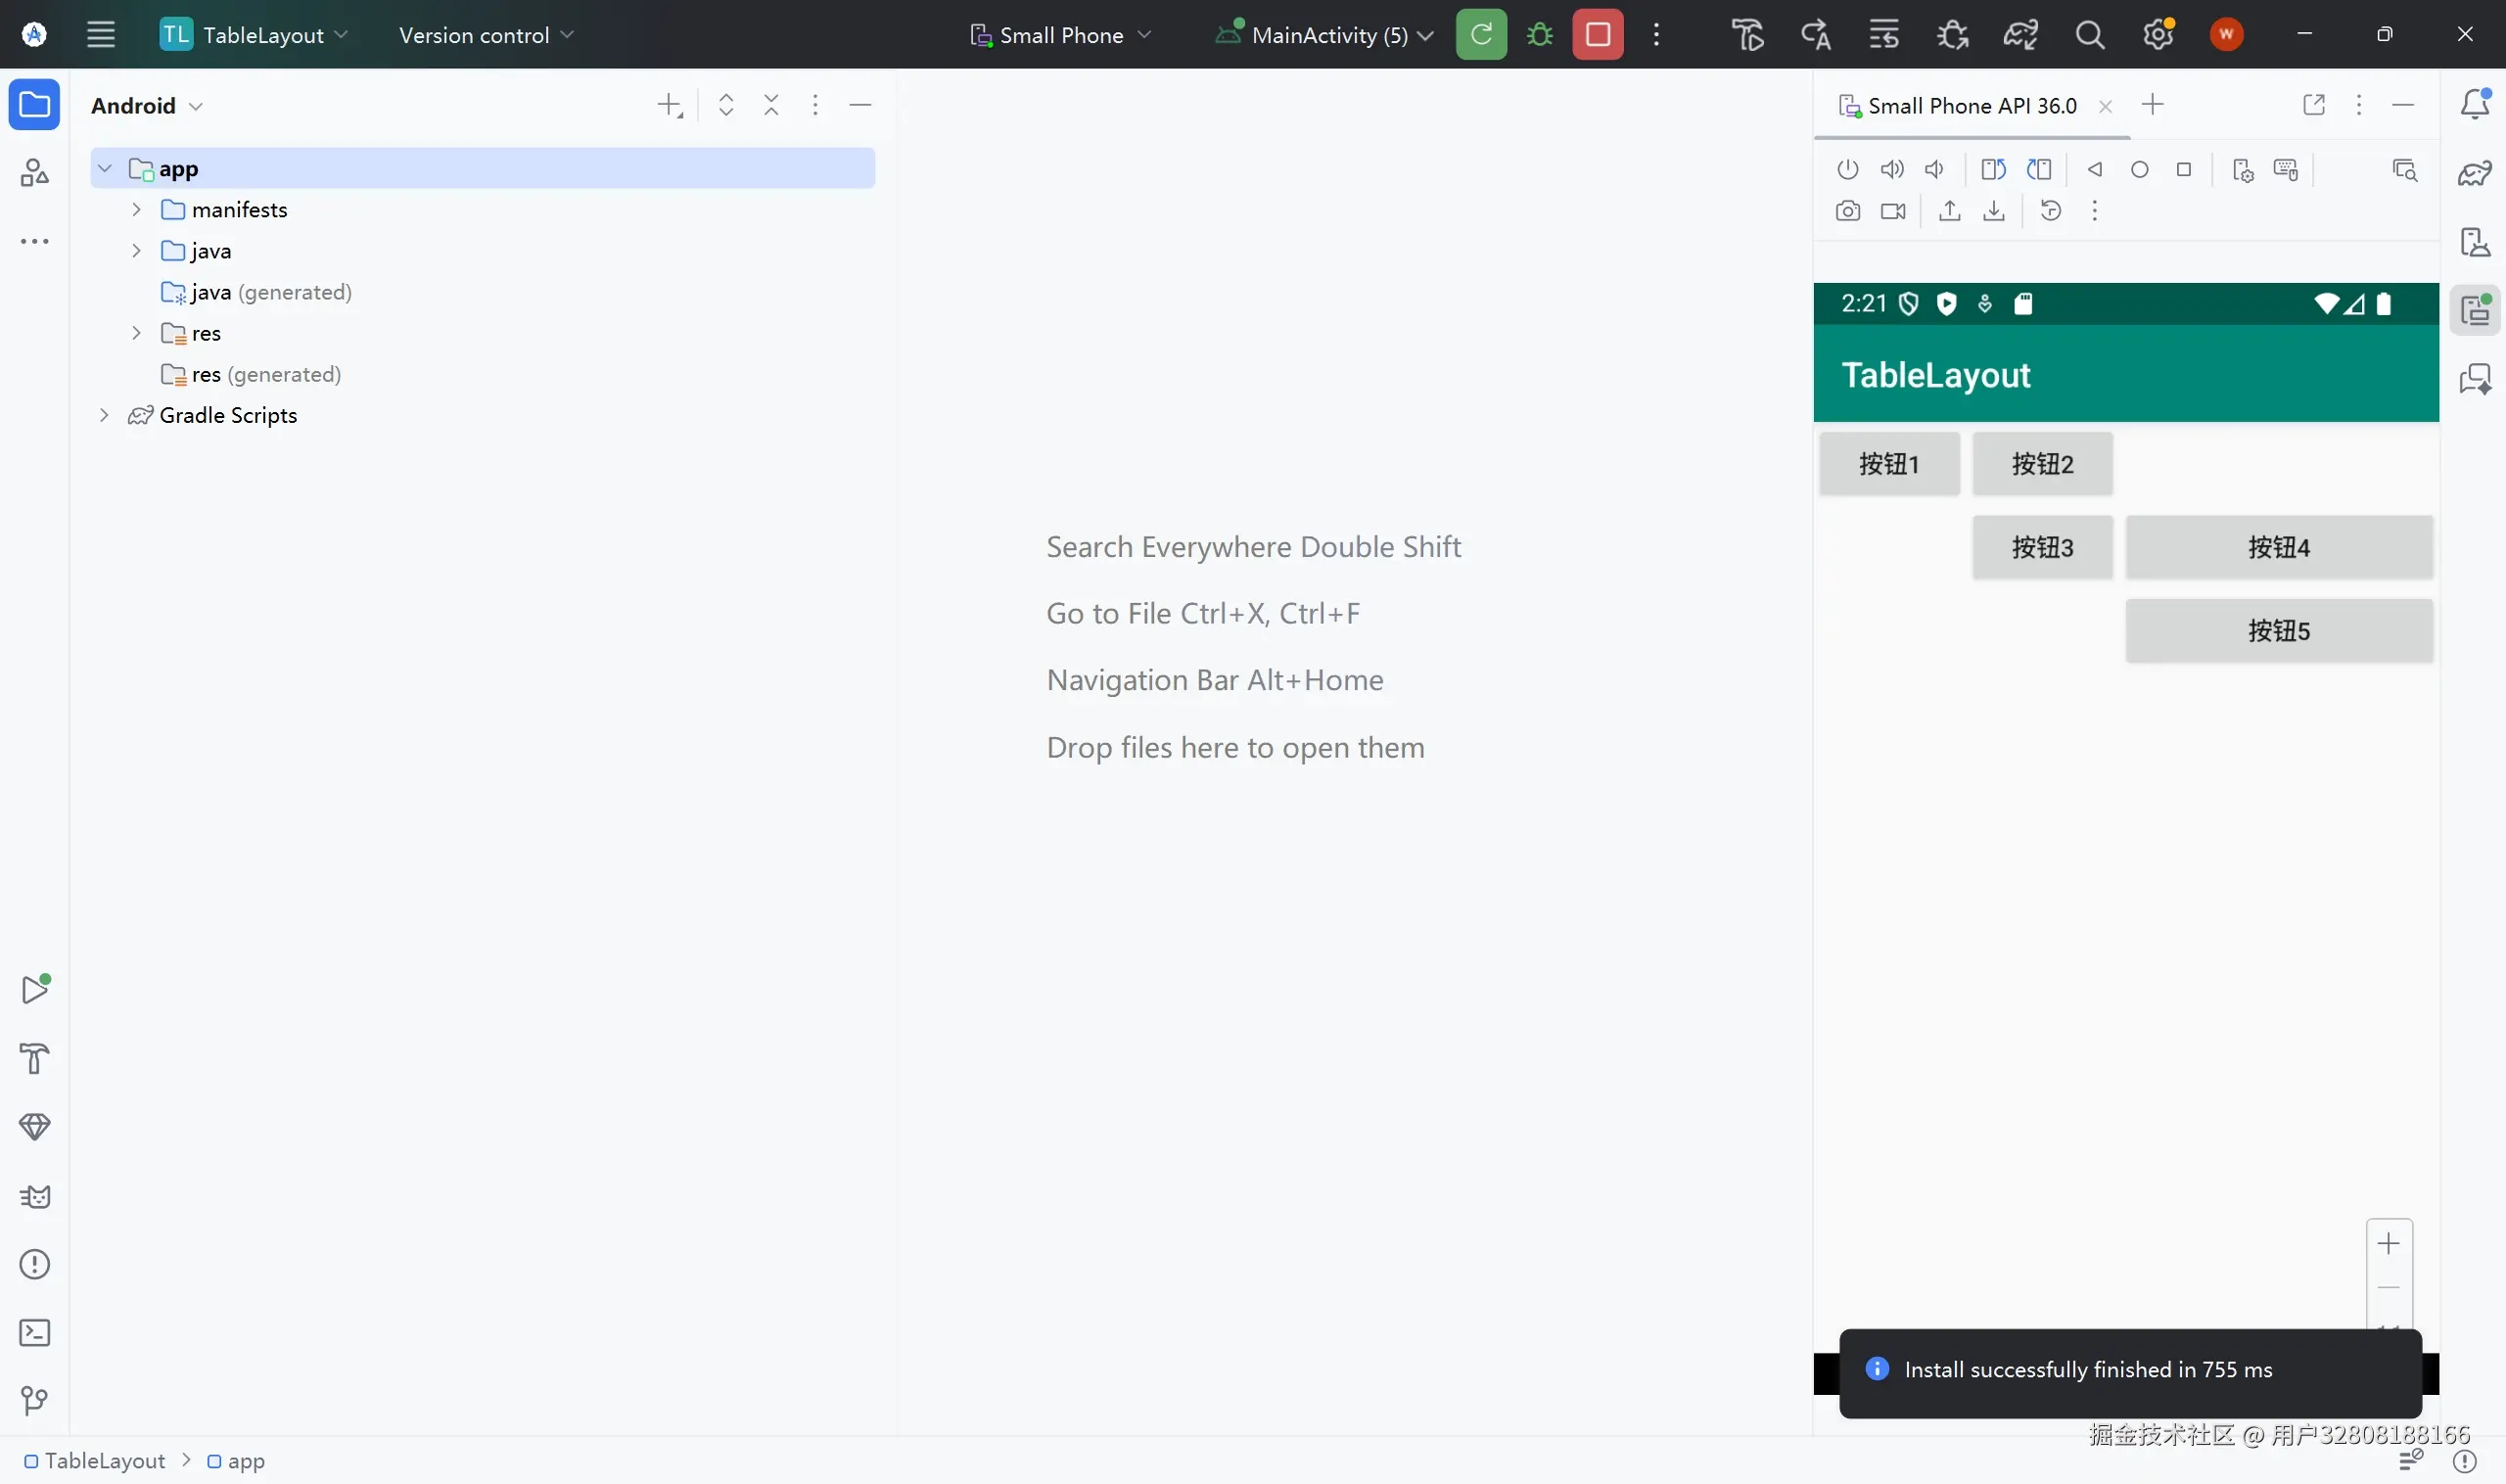The image size is (2506, 1484).
Task: Stop the running app with red button
Action: [x=1597, y=35]
